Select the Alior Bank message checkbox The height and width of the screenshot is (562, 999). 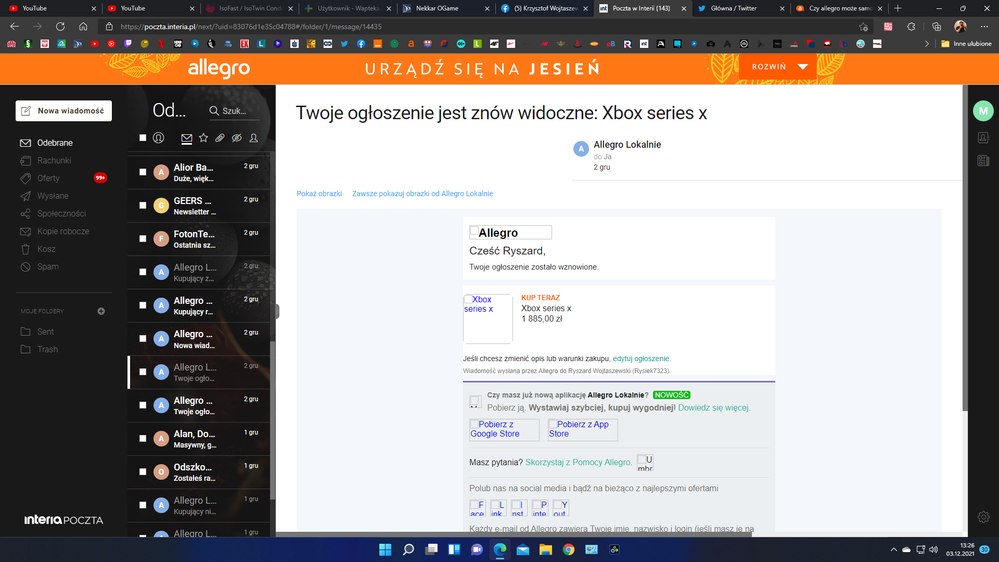click(x=143, y=172)
